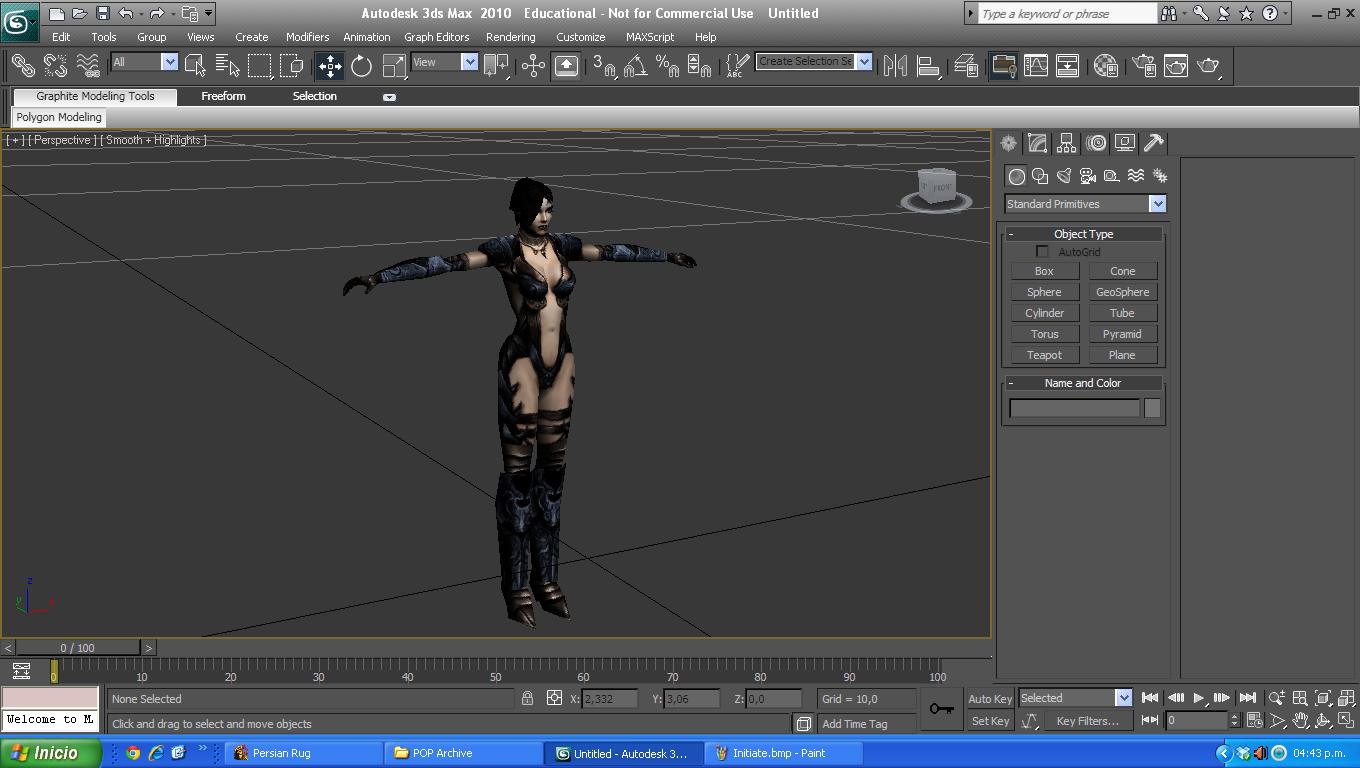Switch to the Freeform tab
Image resolution: width=1360 pixels, height=768 pixels.
click(x=223, y=96)
